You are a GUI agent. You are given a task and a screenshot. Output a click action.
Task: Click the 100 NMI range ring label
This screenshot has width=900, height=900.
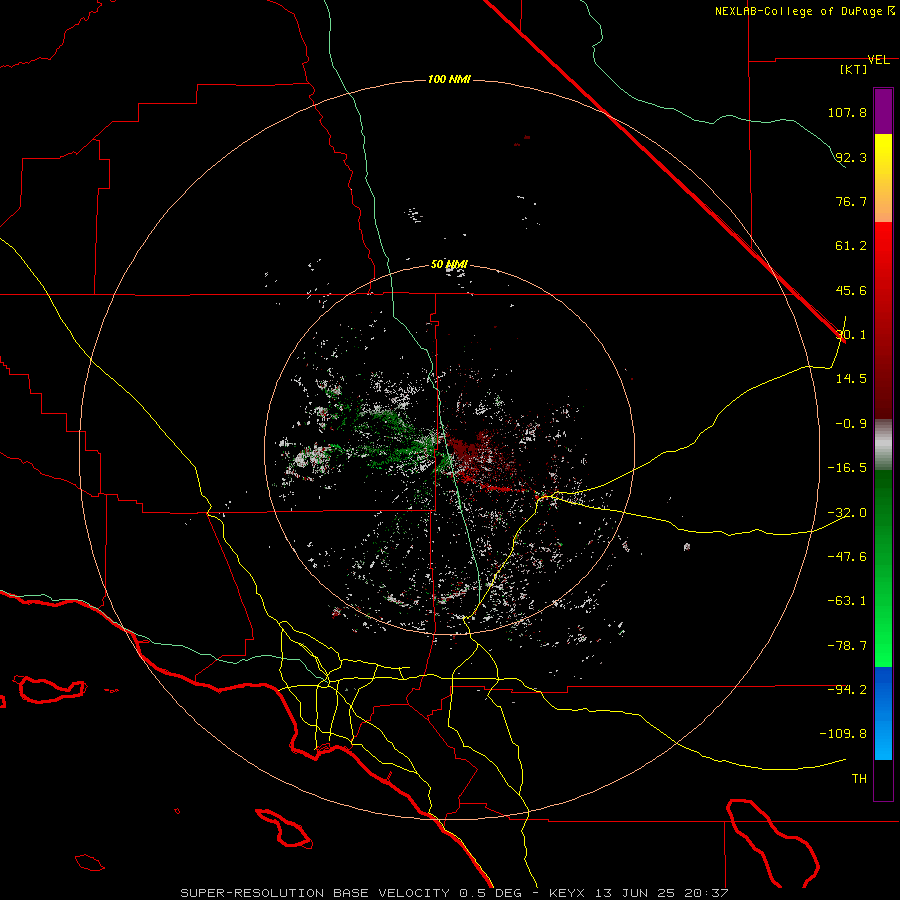pos(449,79)
